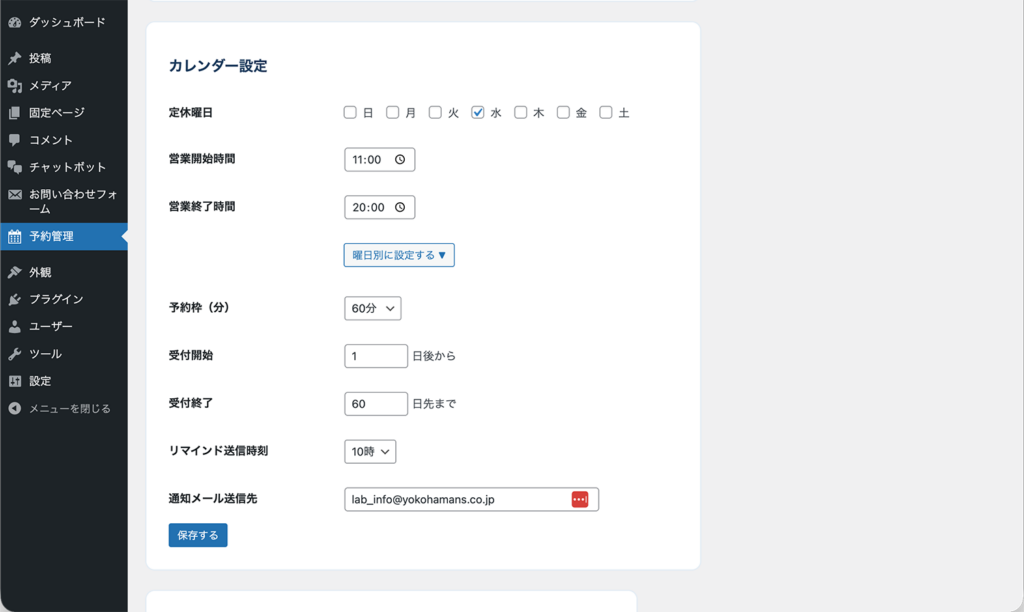Uncheck the 水 closed-day checkbox
This screenshot has height=612, width=1024.
point(478,113)
